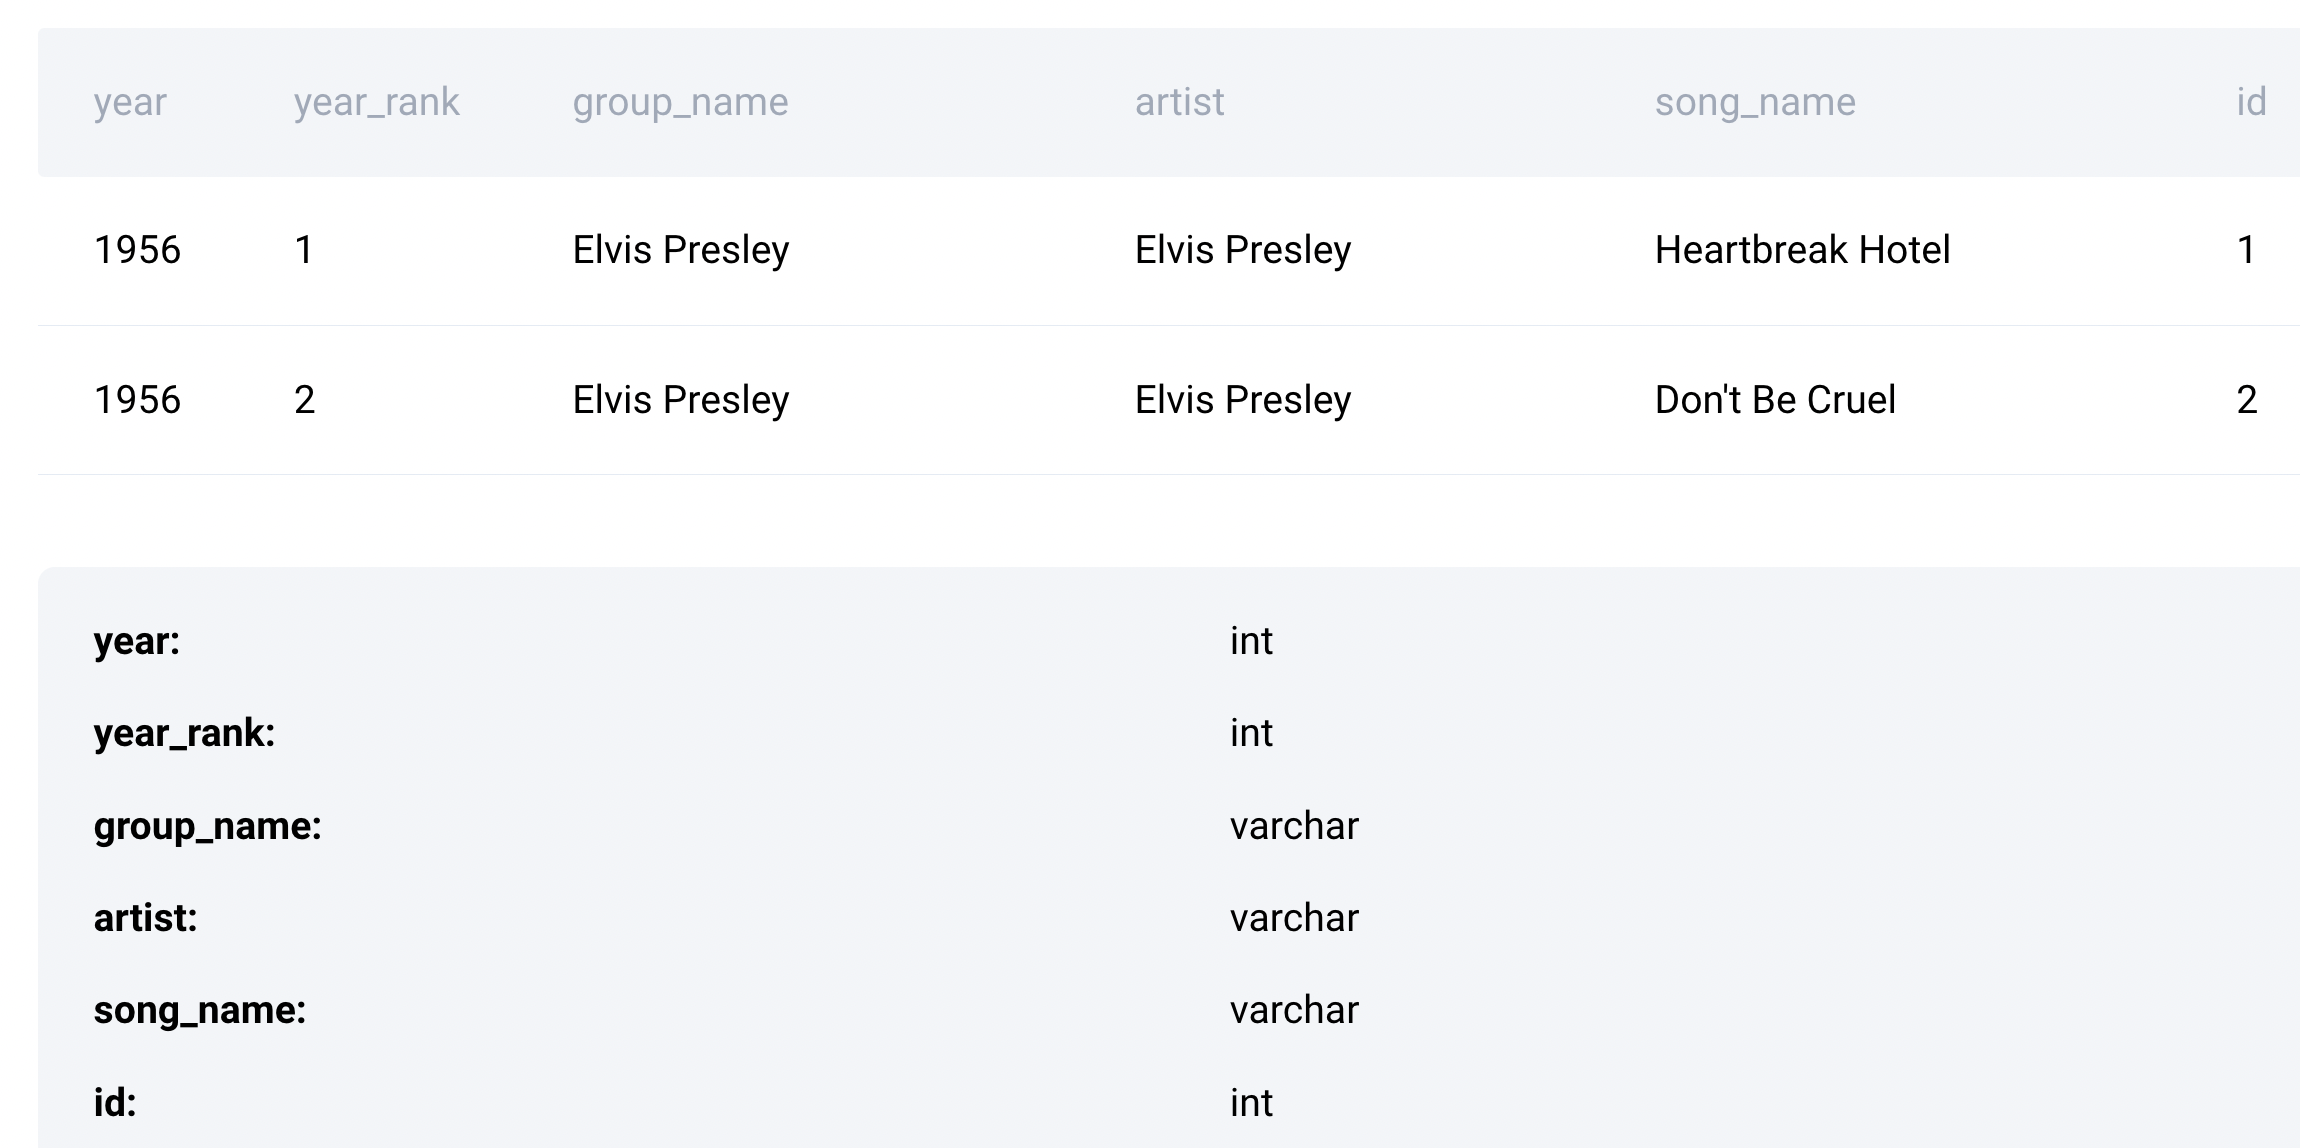Click the year column header

[x=130, y=102]
